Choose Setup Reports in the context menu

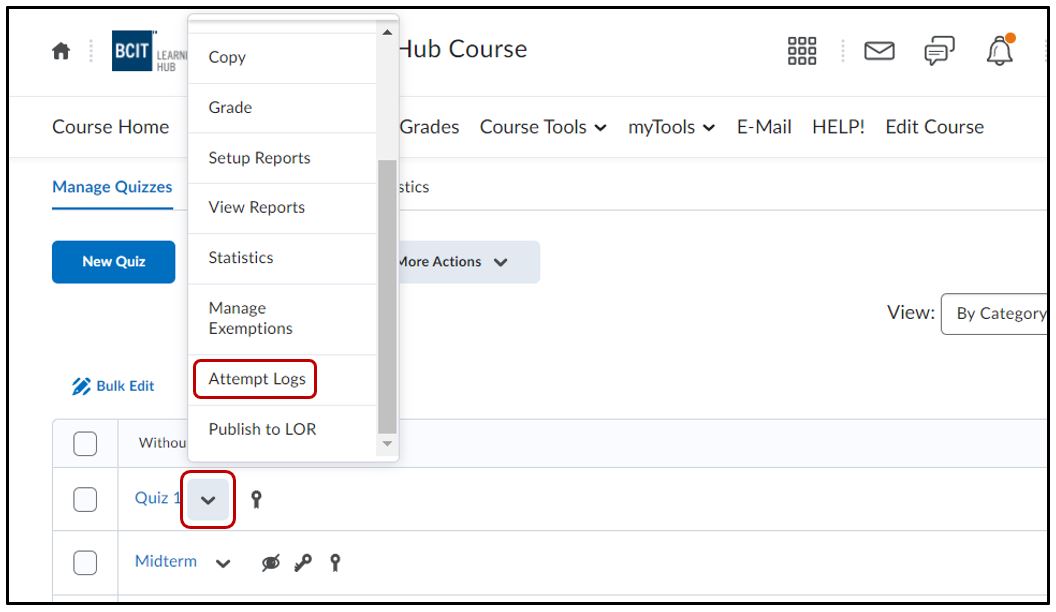[259, 158]
